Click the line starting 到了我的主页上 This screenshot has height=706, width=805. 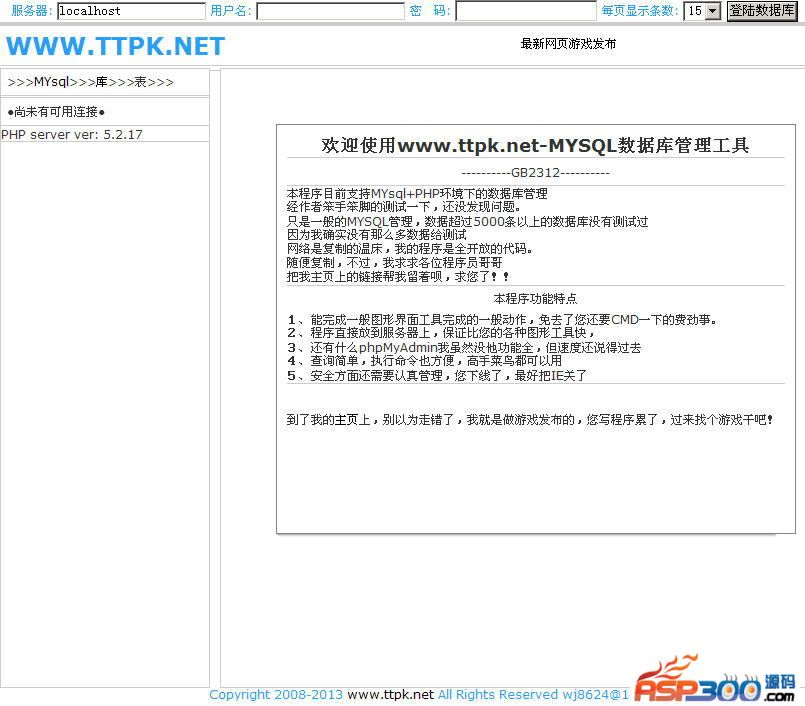(529, 419)
